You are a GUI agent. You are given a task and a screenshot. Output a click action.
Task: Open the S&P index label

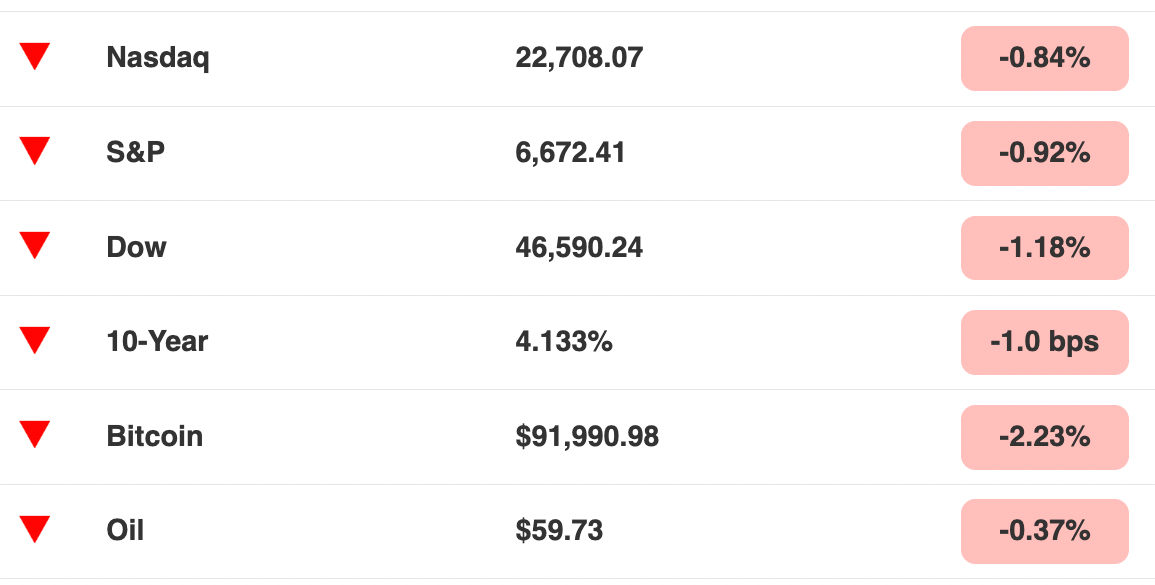(x=136, y=152)
